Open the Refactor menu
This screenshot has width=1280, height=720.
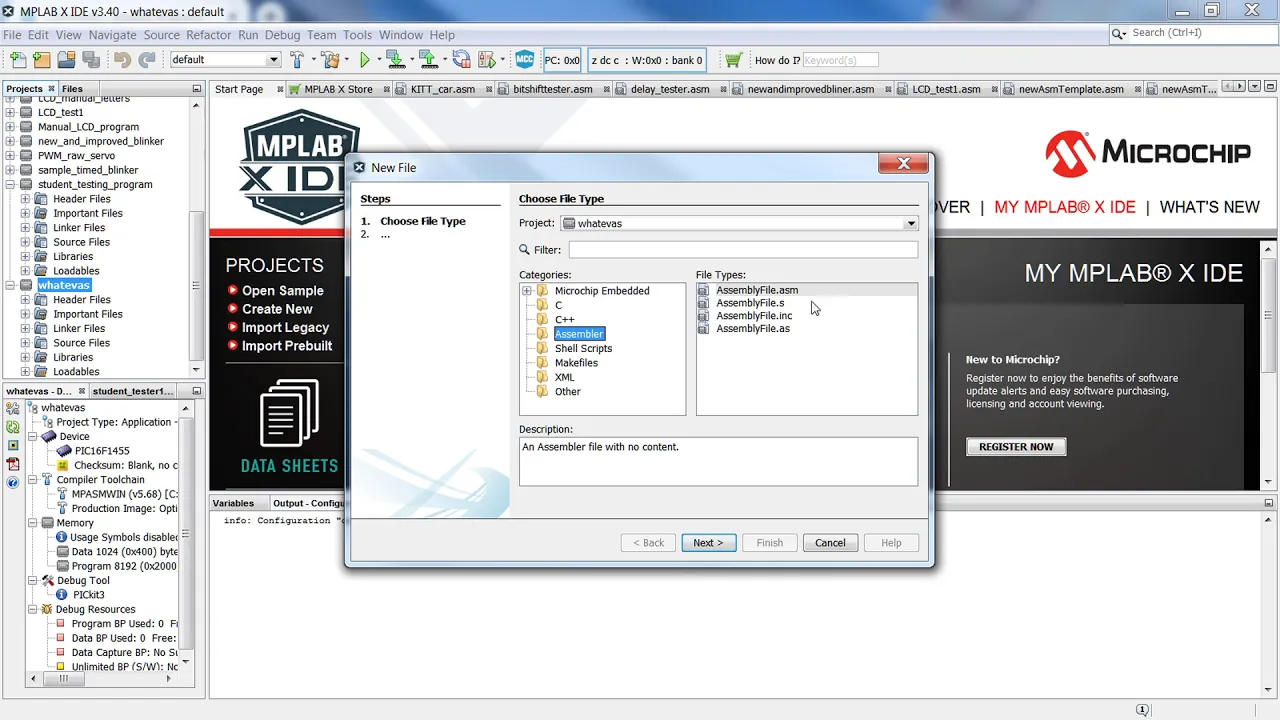(208, 35)
